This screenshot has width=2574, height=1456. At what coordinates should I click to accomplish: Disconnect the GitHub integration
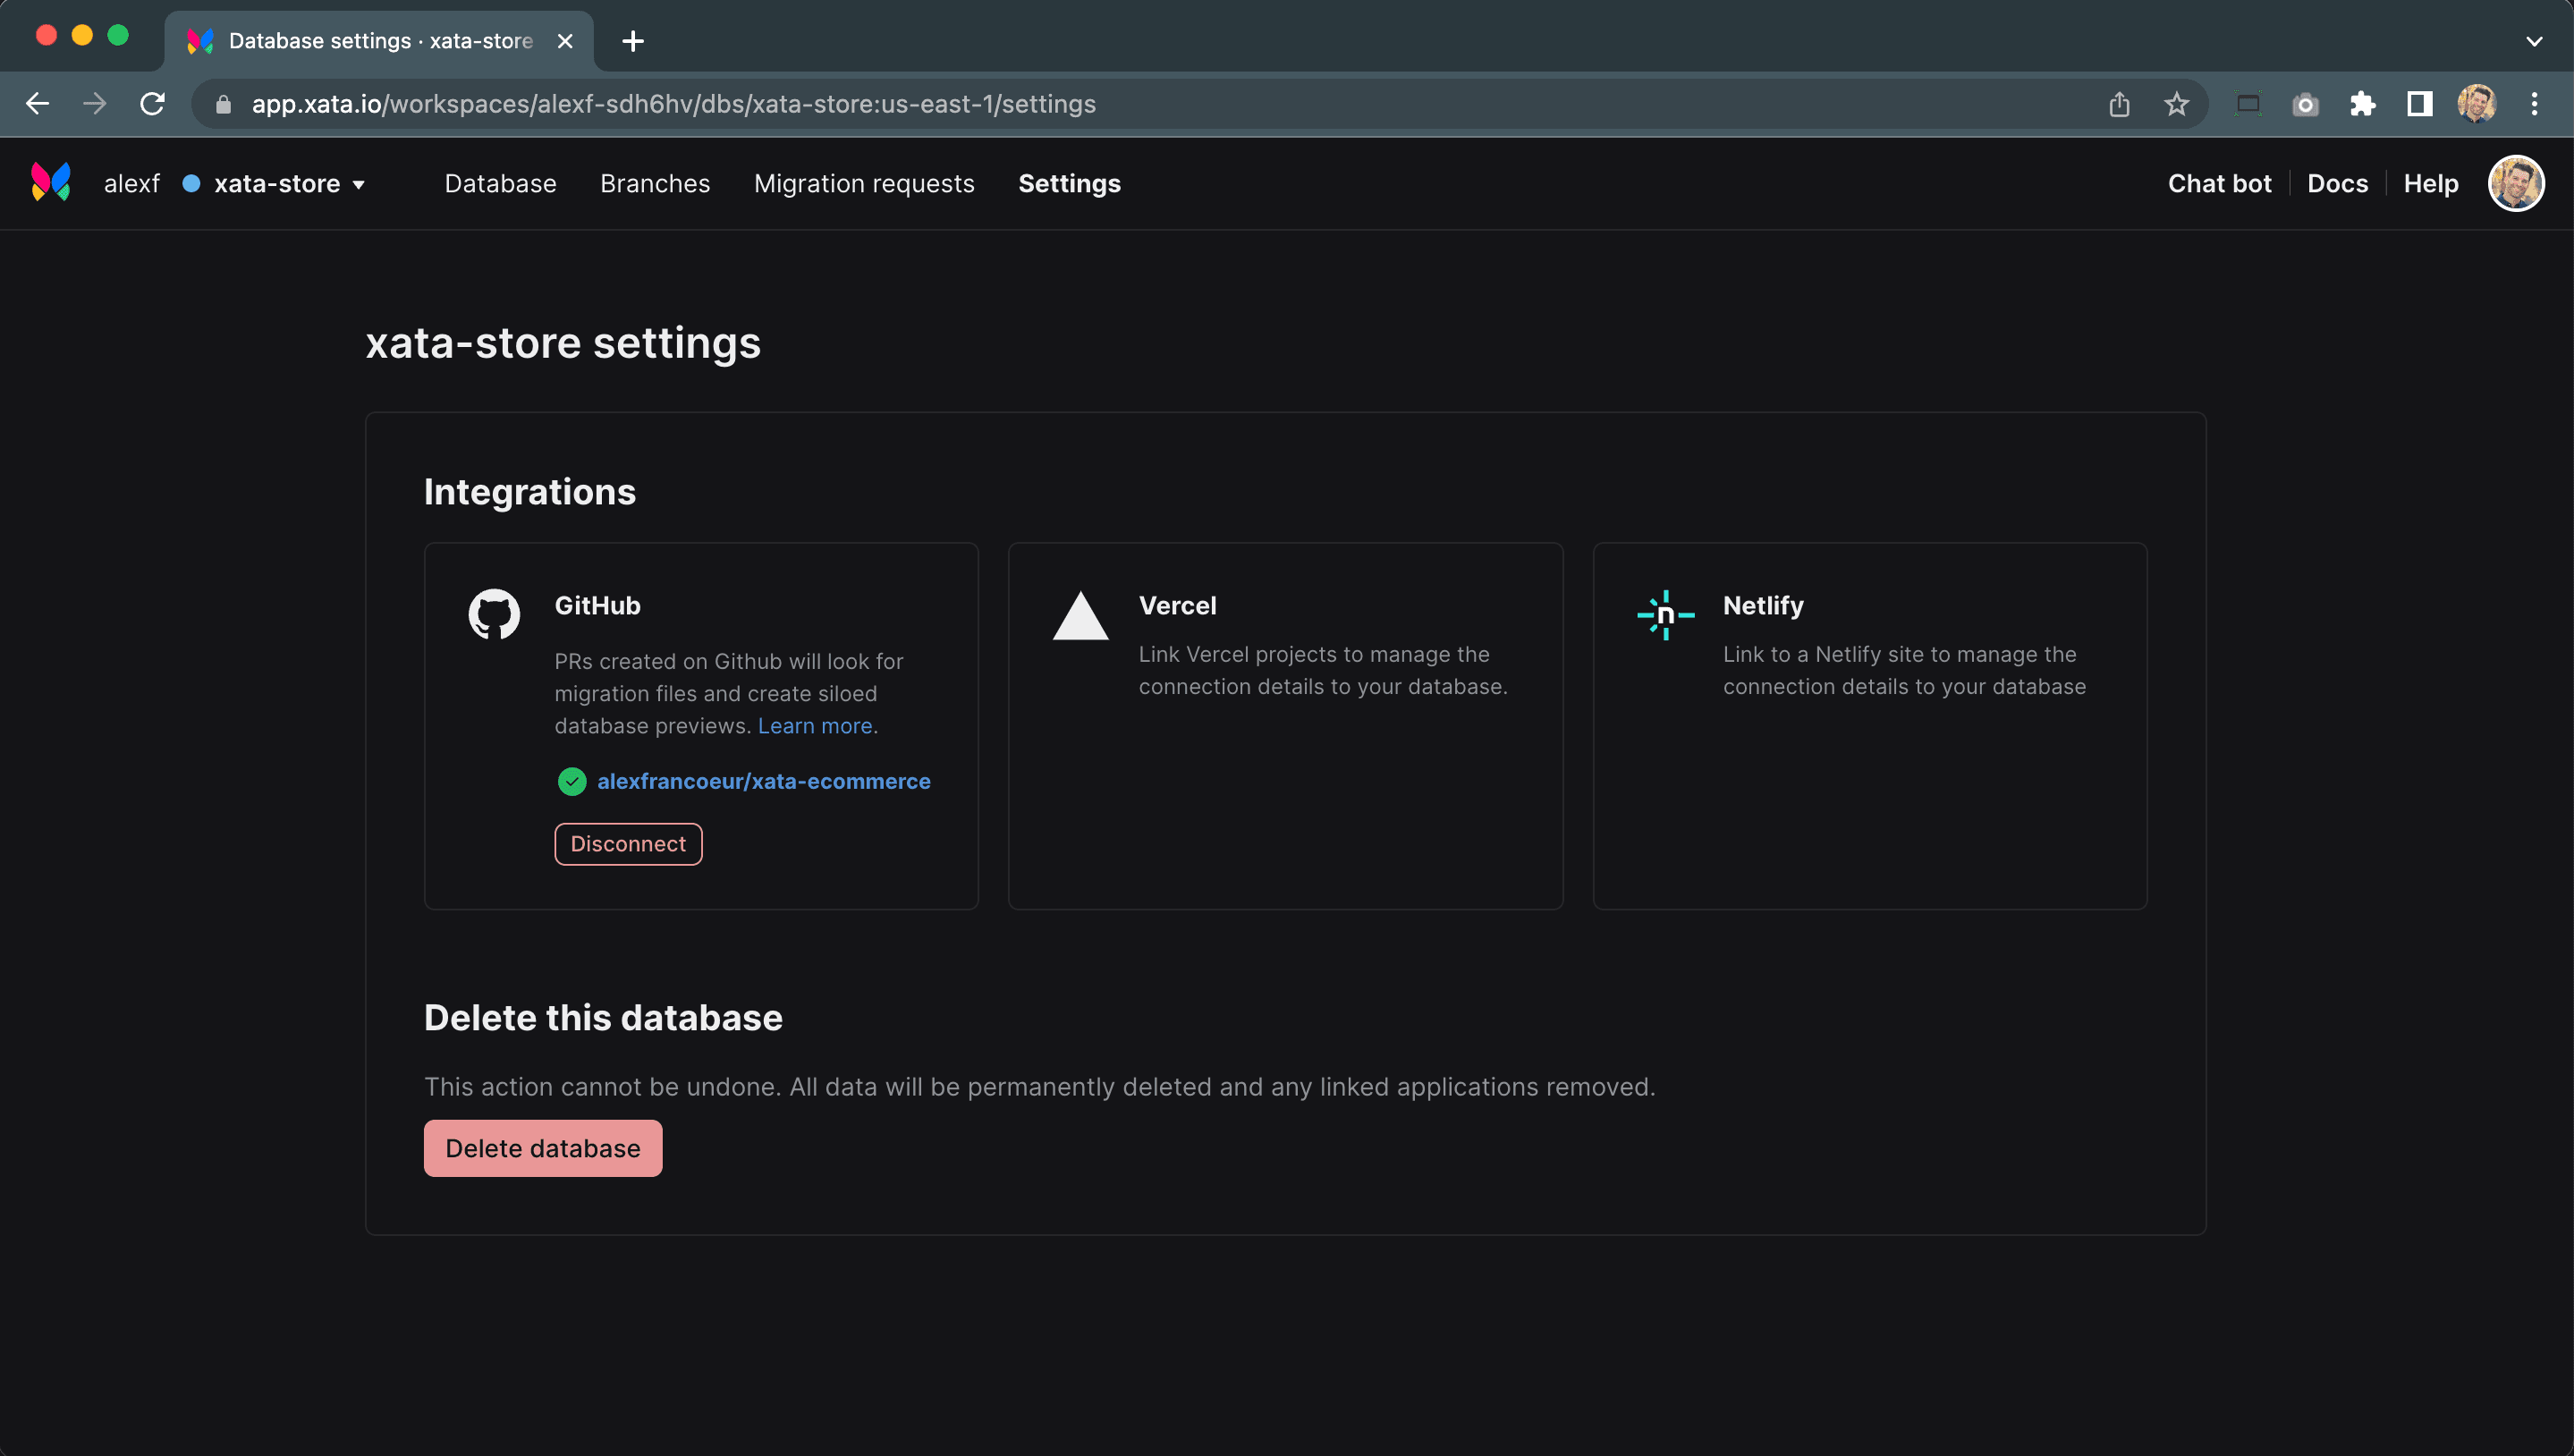coord(628,844)
